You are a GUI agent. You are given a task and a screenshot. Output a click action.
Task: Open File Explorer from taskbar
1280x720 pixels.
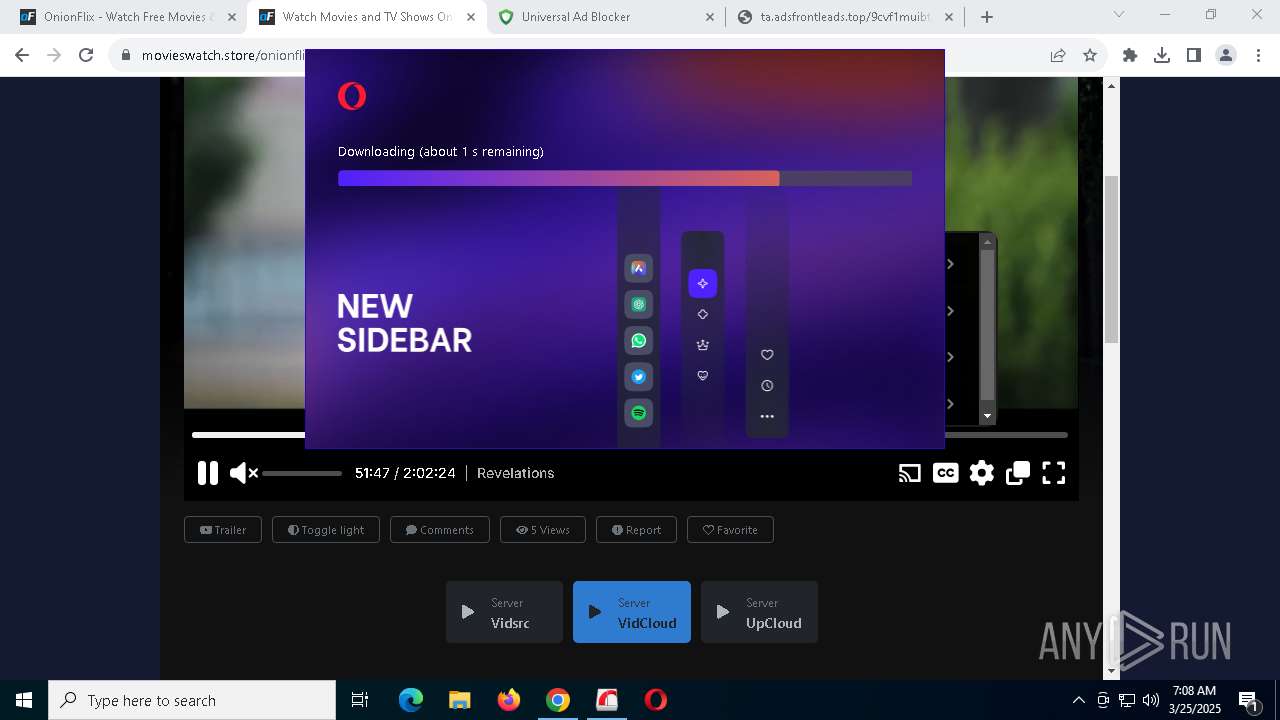[460, 700]
